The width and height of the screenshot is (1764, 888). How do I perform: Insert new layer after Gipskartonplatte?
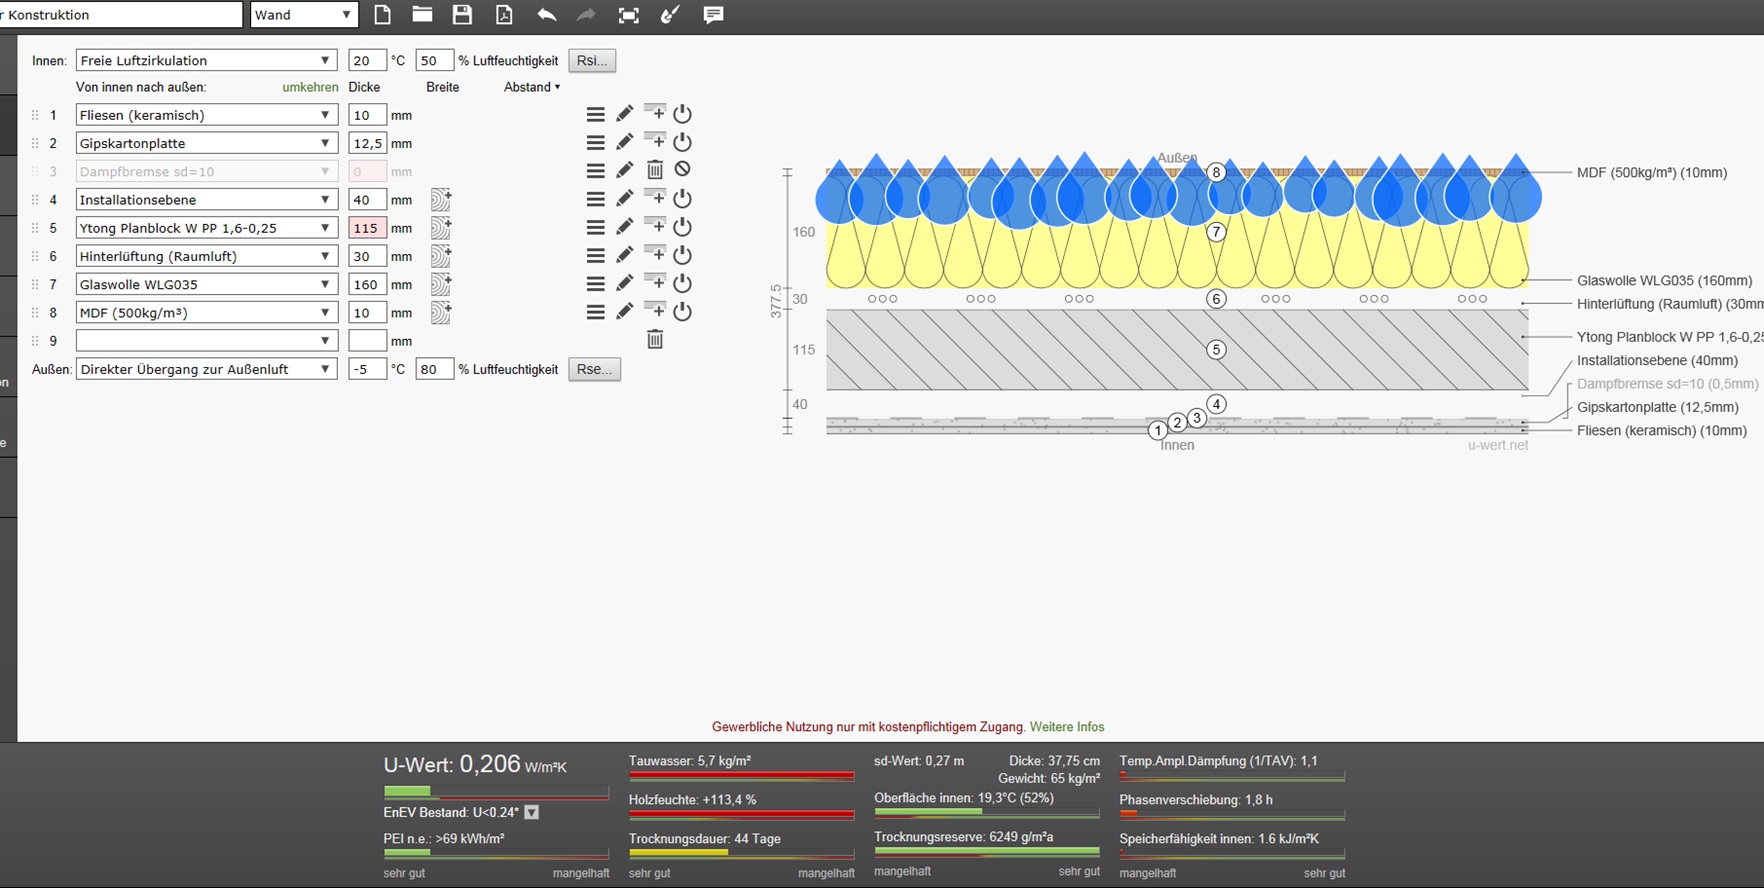click(654, 141)
